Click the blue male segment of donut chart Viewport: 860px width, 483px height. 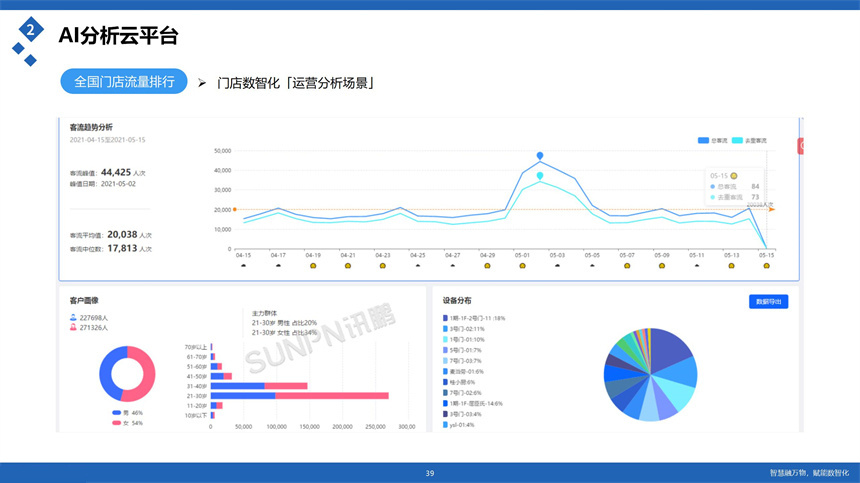click(106, 373)
